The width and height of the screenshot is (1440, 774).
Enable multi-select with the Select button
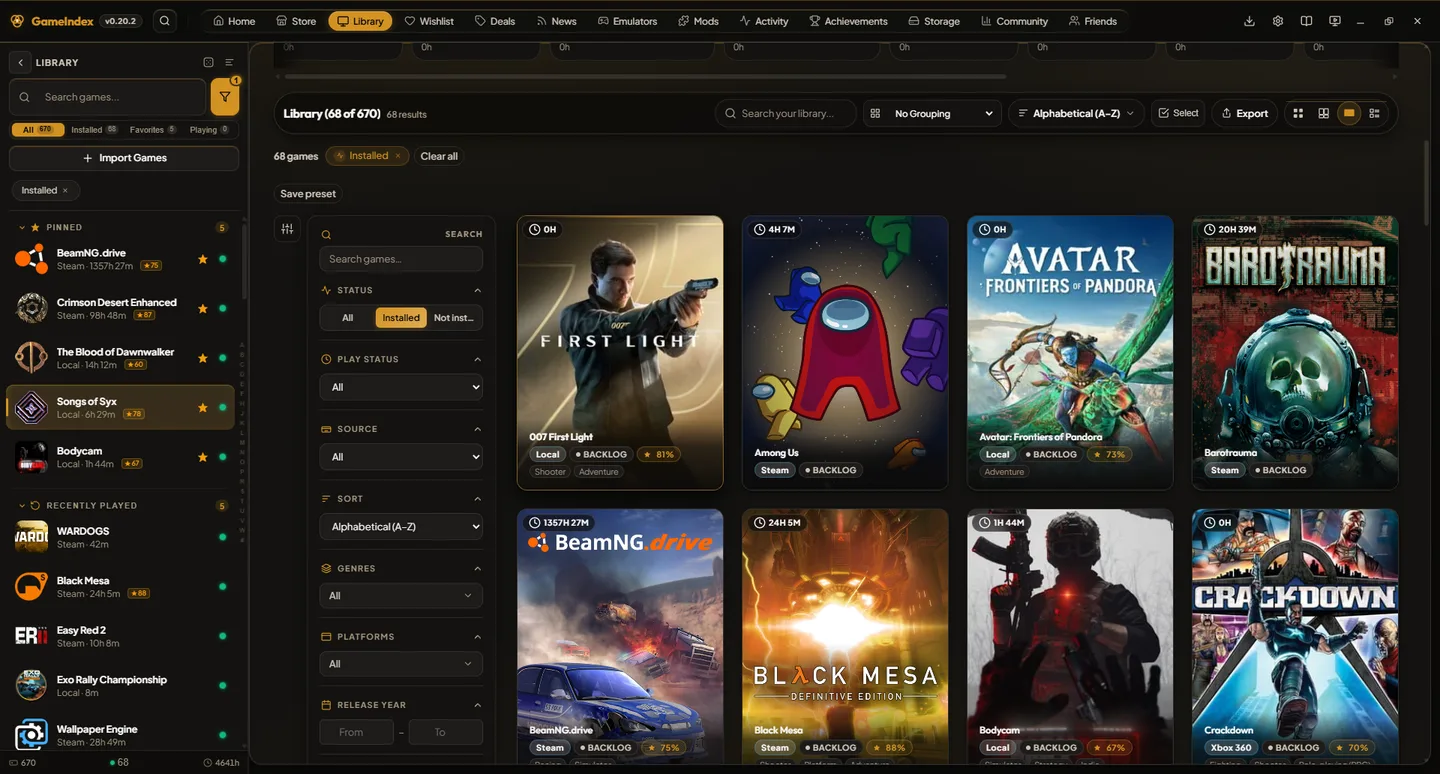pyautogui.click(x=1178, y=113)
